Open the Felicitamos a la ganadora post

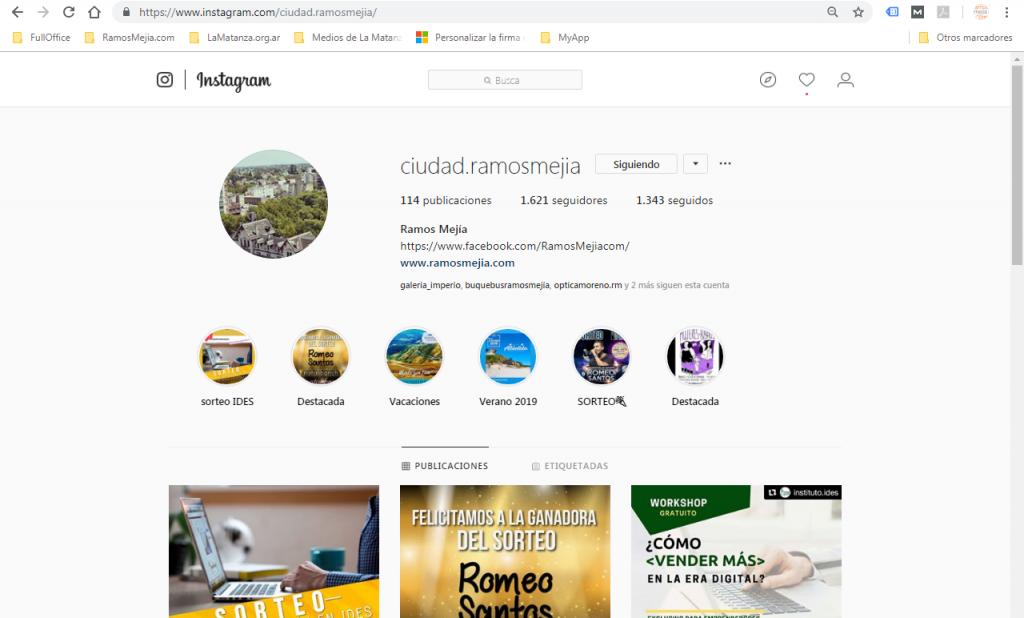coord(505,551)
